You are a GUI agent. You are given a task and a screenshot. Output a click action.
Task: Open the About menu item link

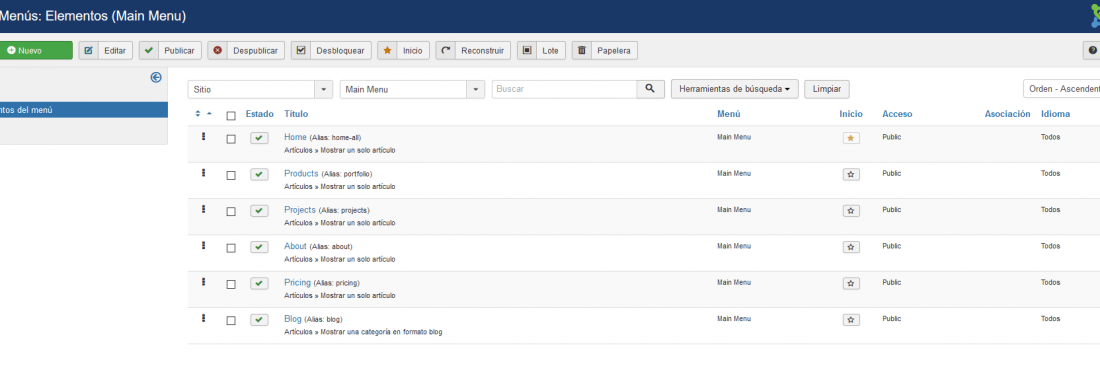[295, 246]
